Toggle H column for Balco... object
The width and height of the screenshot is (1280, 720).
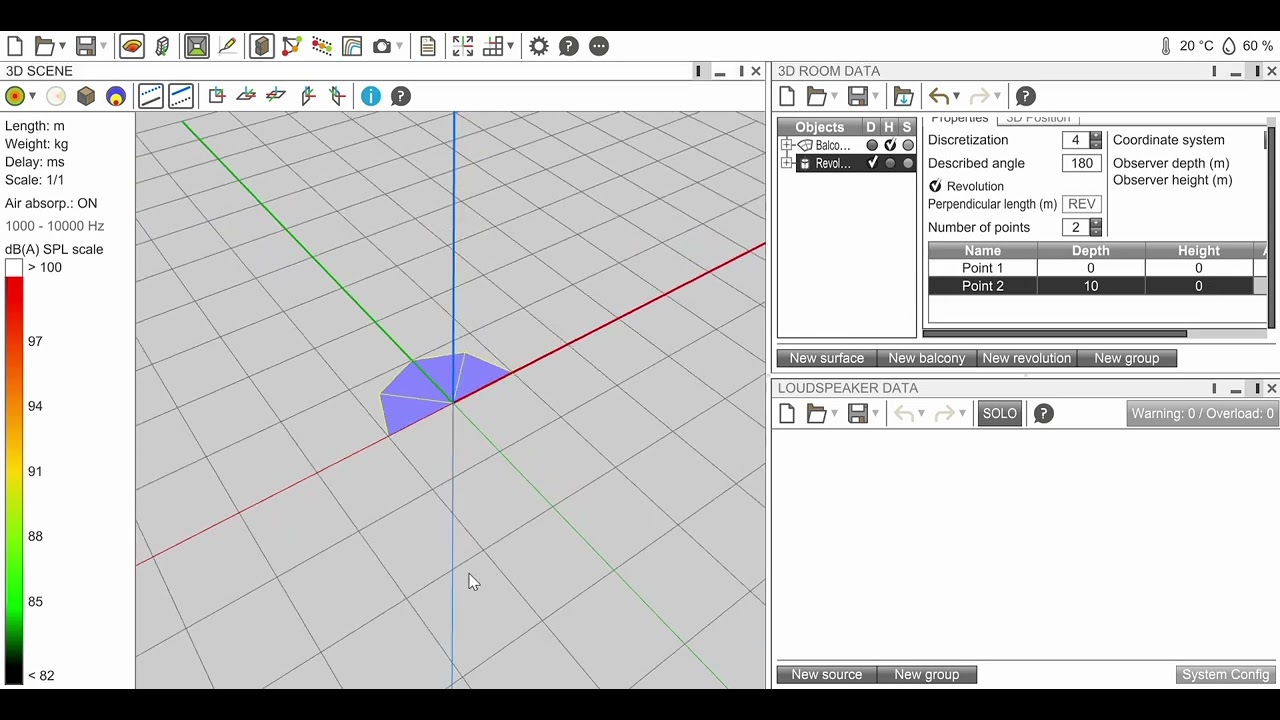pos(890,146)
